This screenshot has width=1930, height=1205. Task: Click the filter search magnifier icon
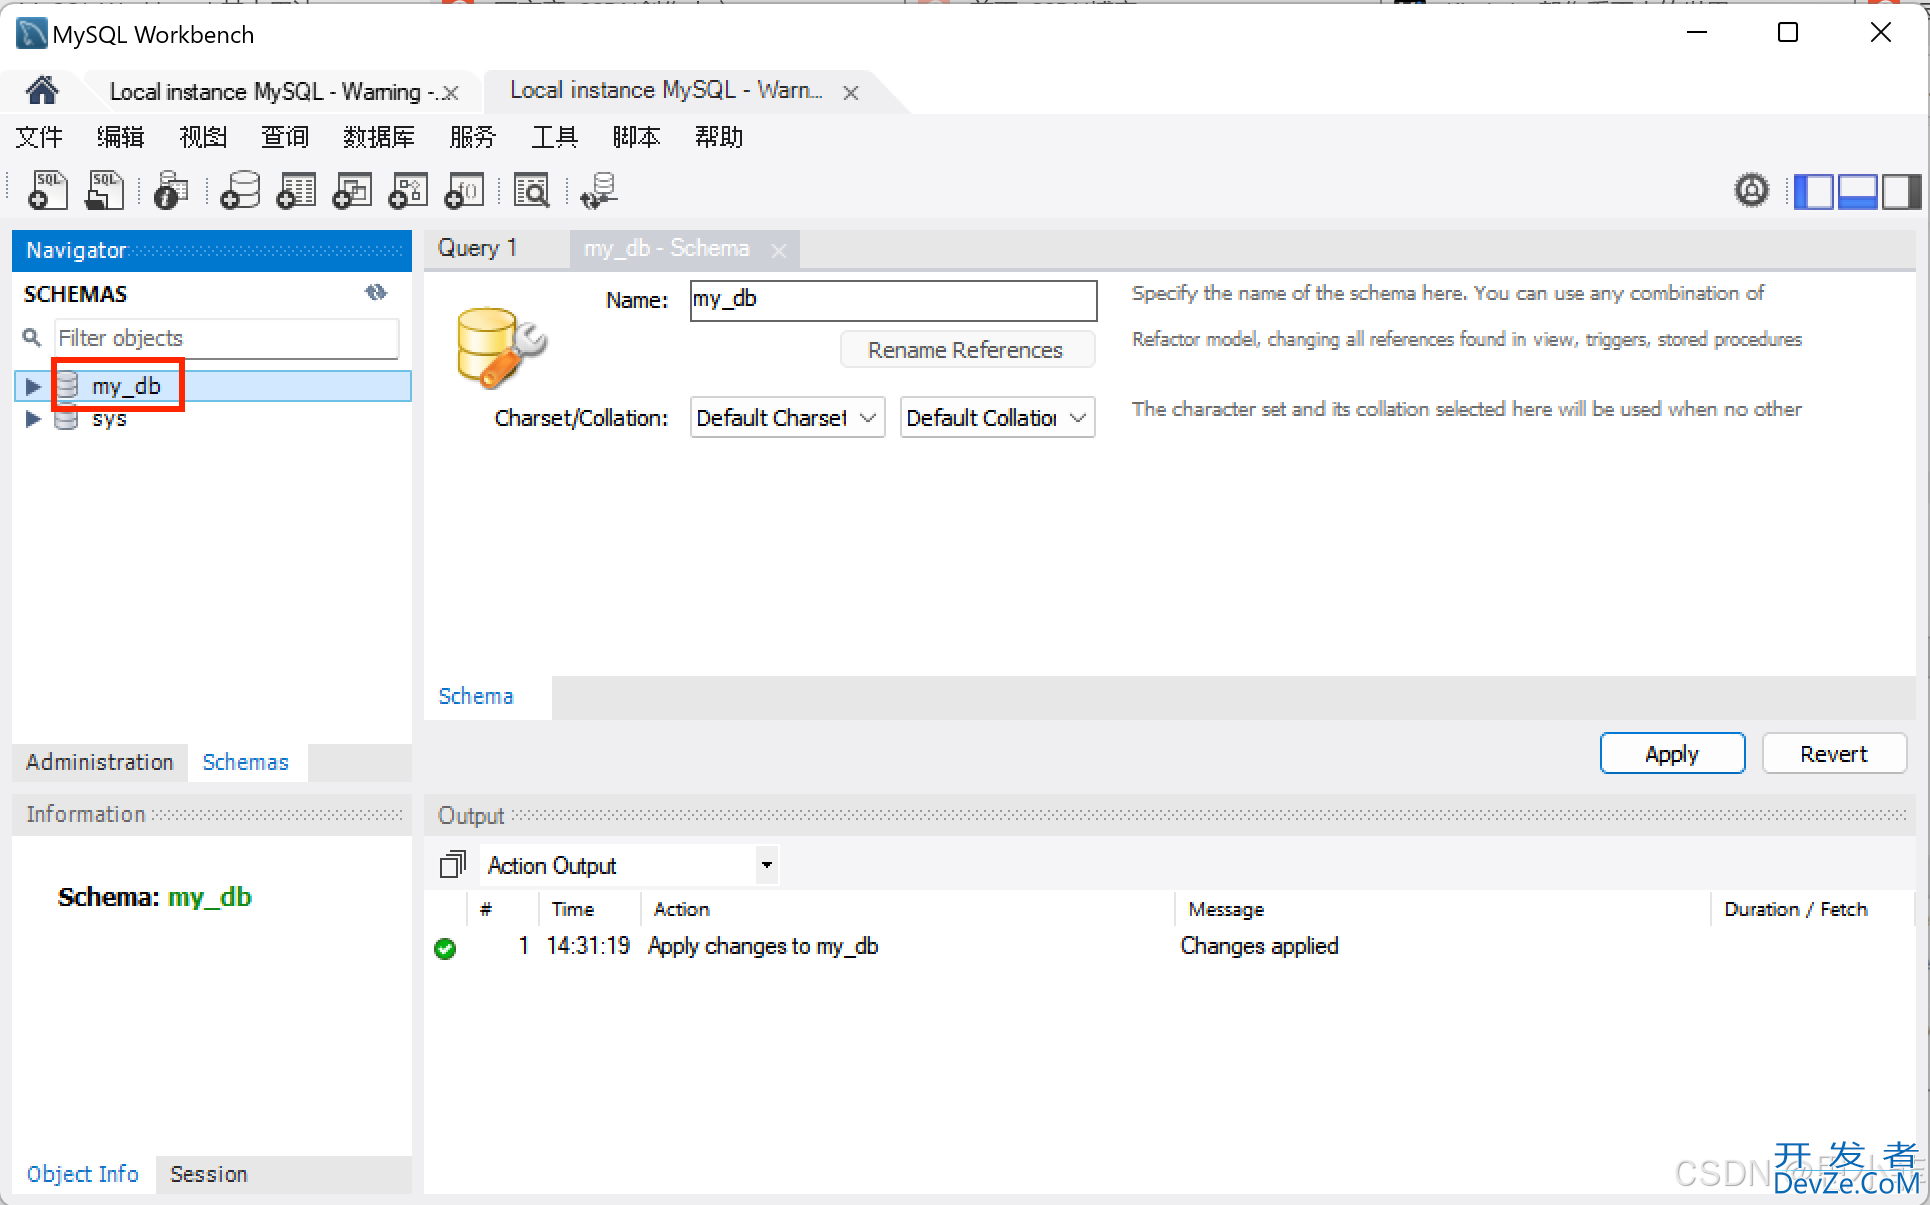coord(32,338)
